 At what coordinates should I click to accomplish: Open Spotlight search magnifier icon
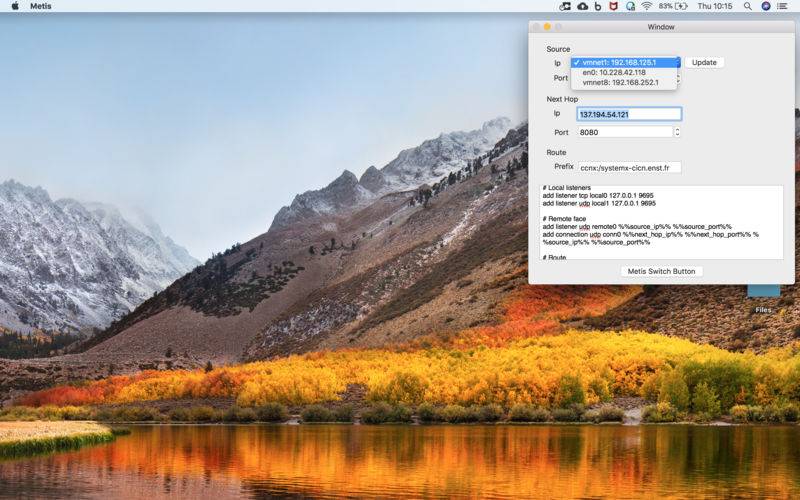pos(747,6)
